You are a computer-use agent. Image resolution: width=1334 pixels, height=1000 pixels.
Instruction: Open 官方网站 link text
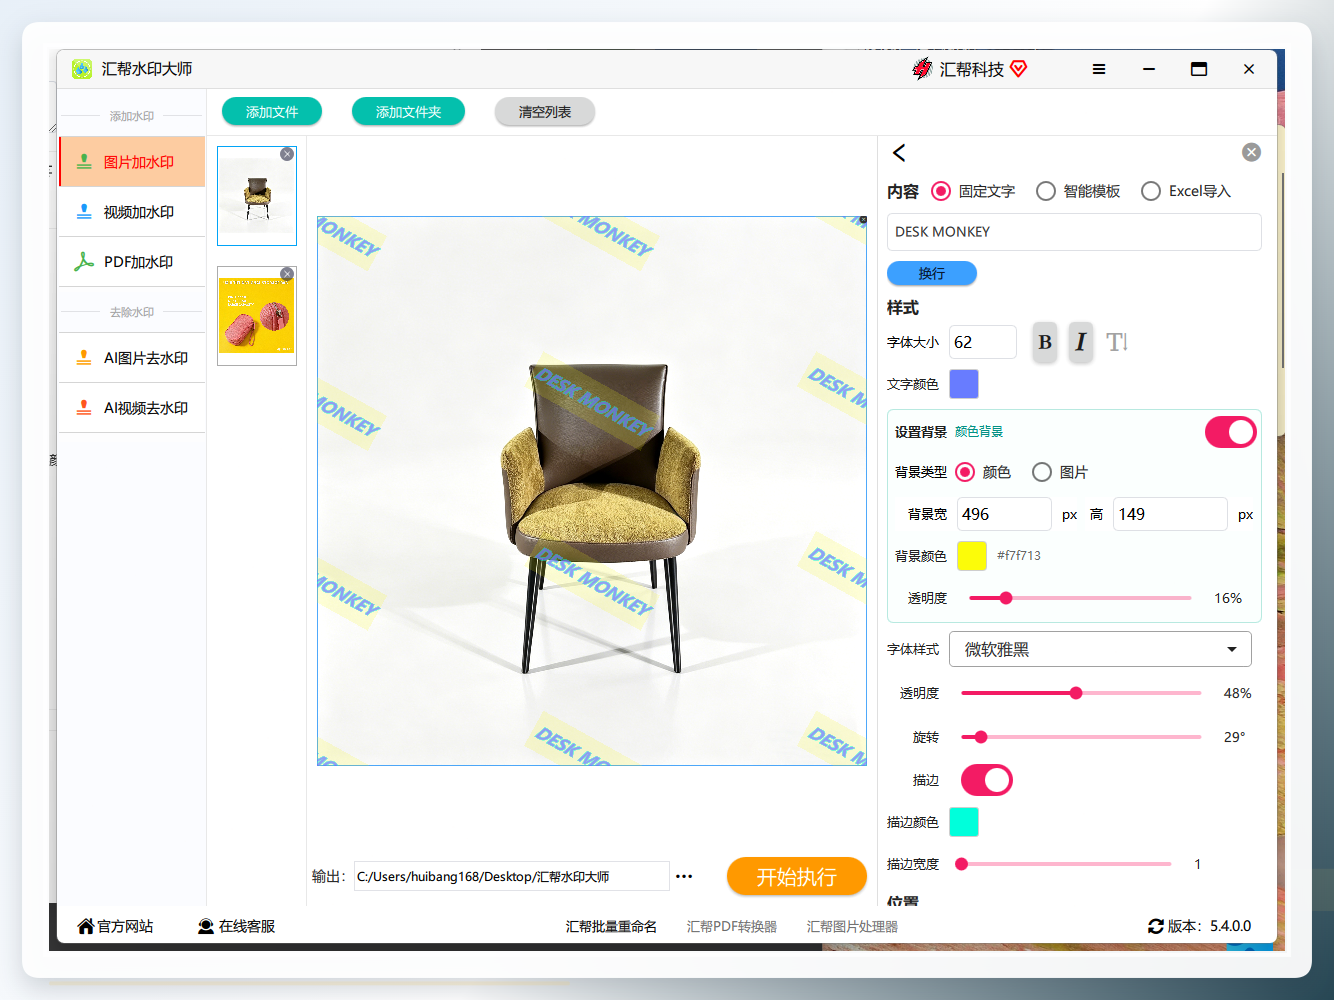coord(125,926)
